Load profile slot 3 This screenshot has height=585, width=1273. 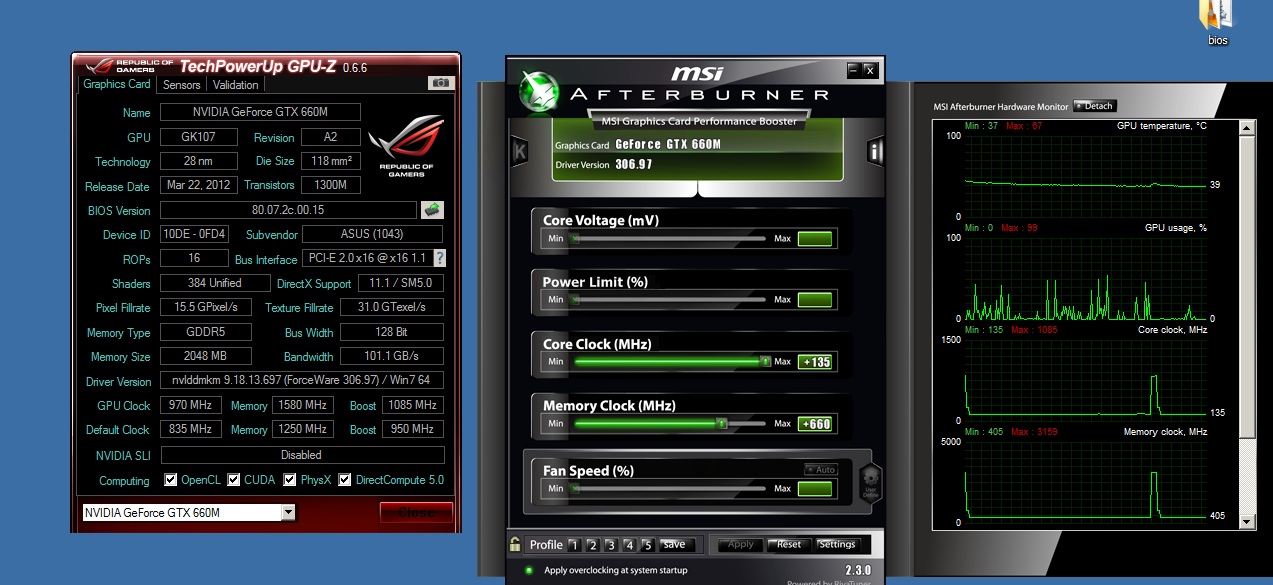[610, 545]
